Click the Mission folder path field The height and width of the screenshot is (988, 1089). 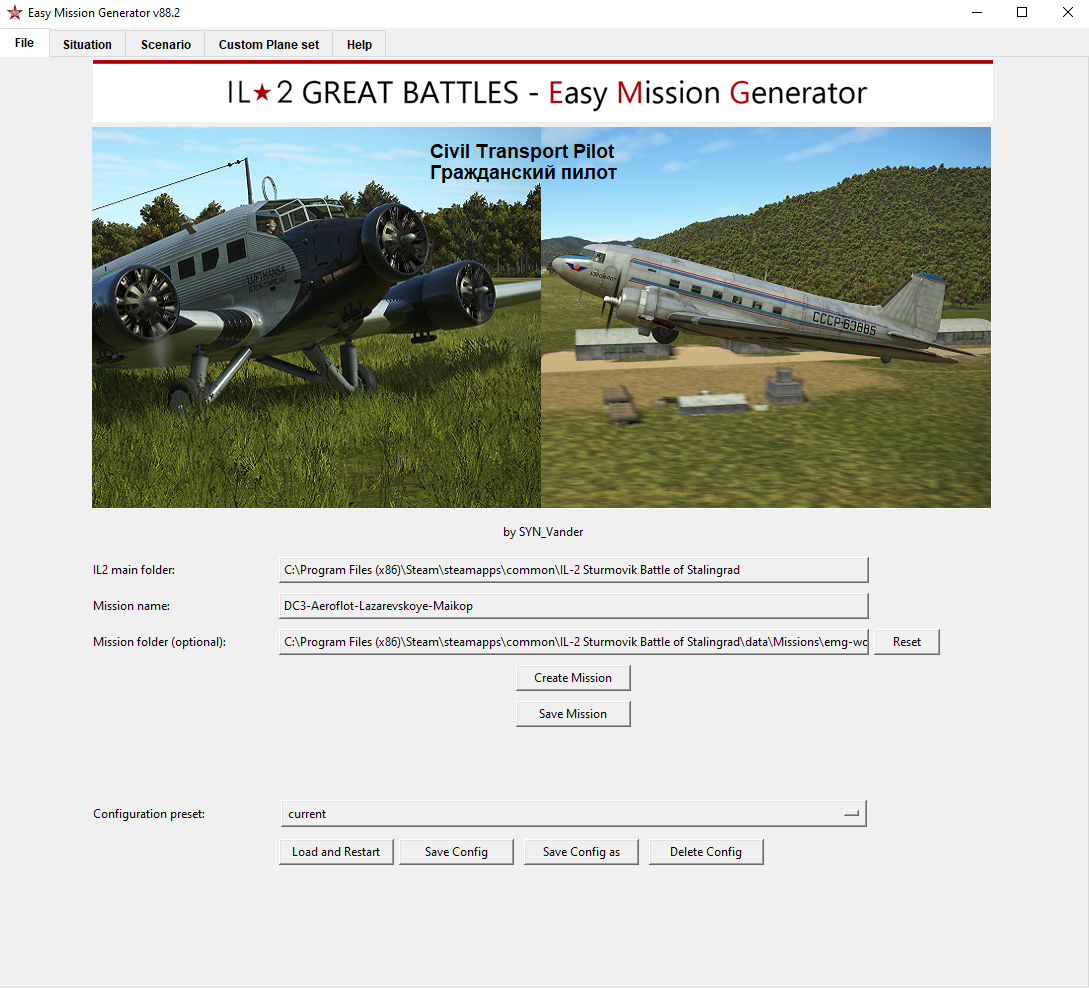click(573, 642)
